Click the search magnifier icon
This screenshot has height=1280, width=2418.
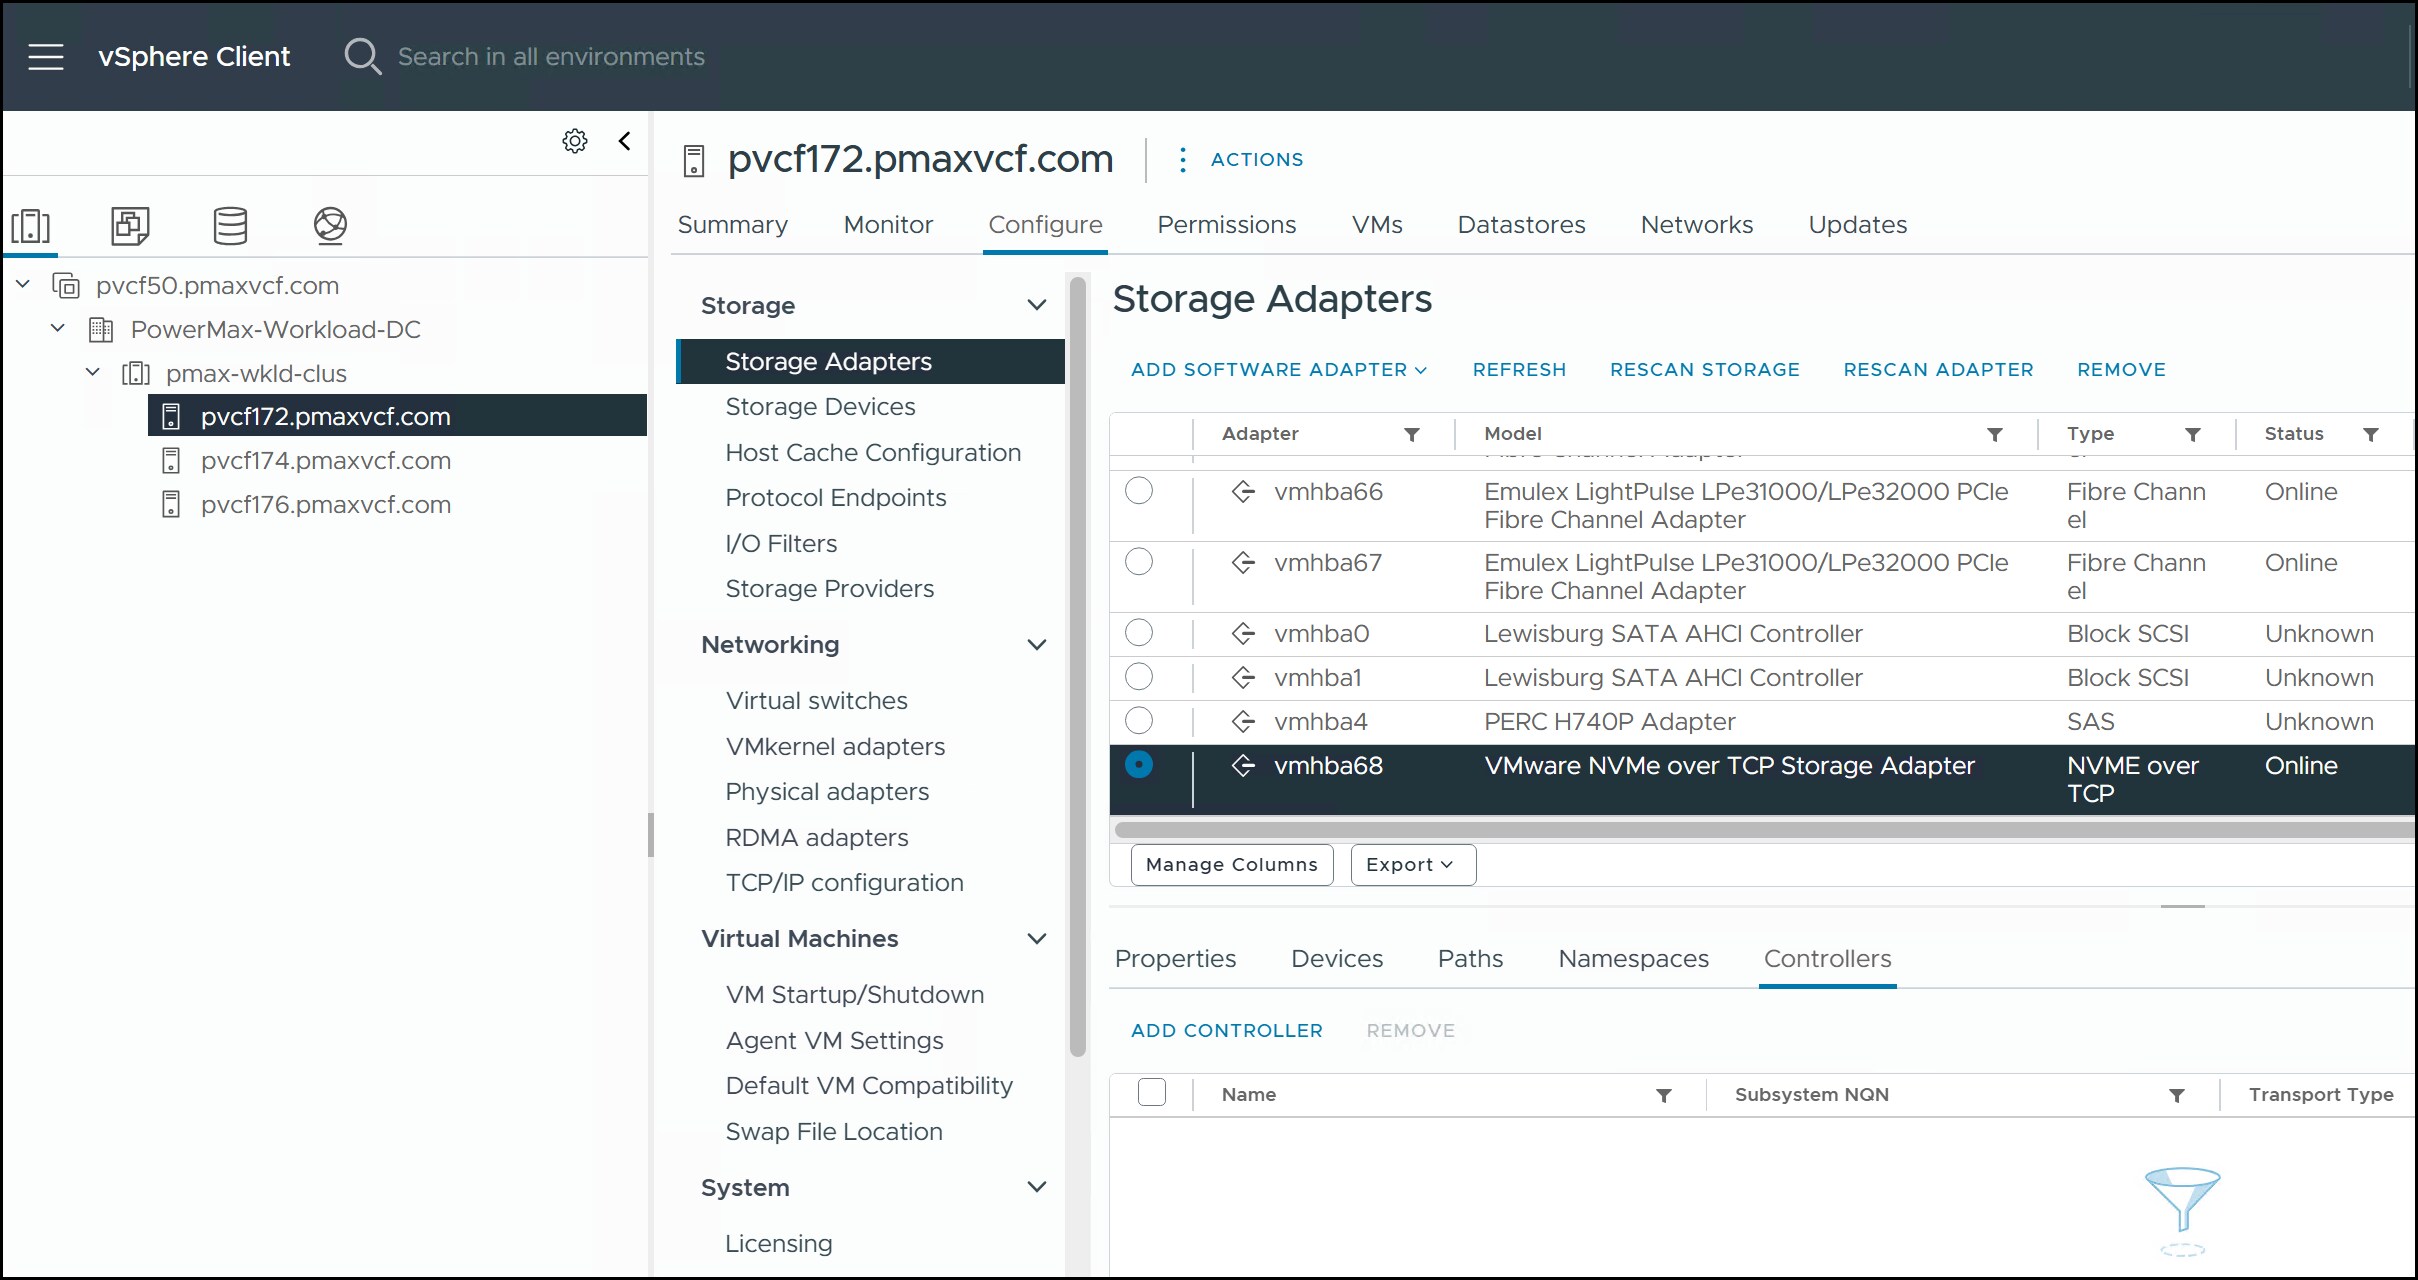tap(362, 57)
